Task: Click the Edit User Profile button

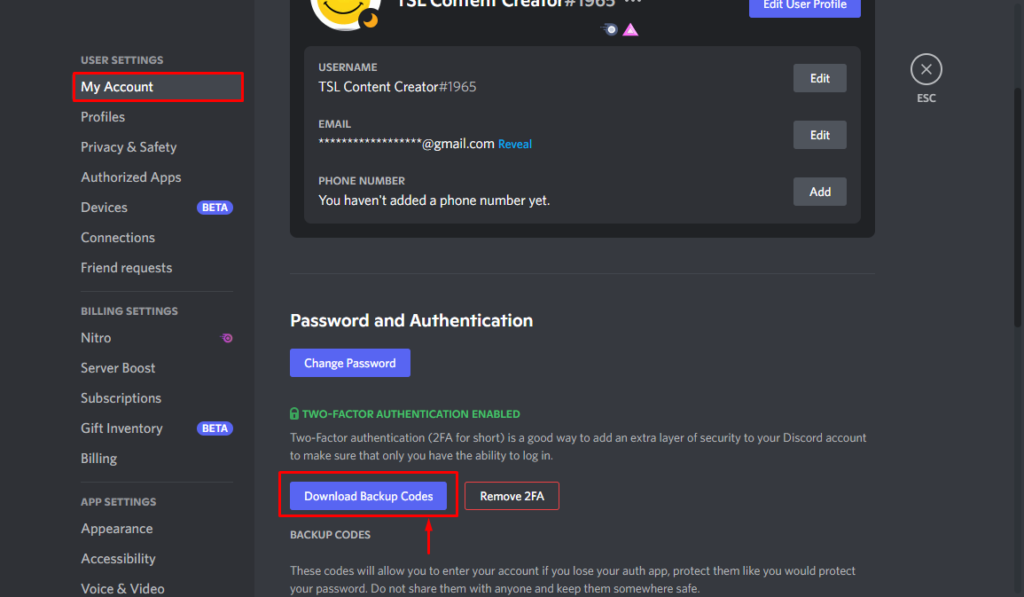Action: (x=804, y=8)
